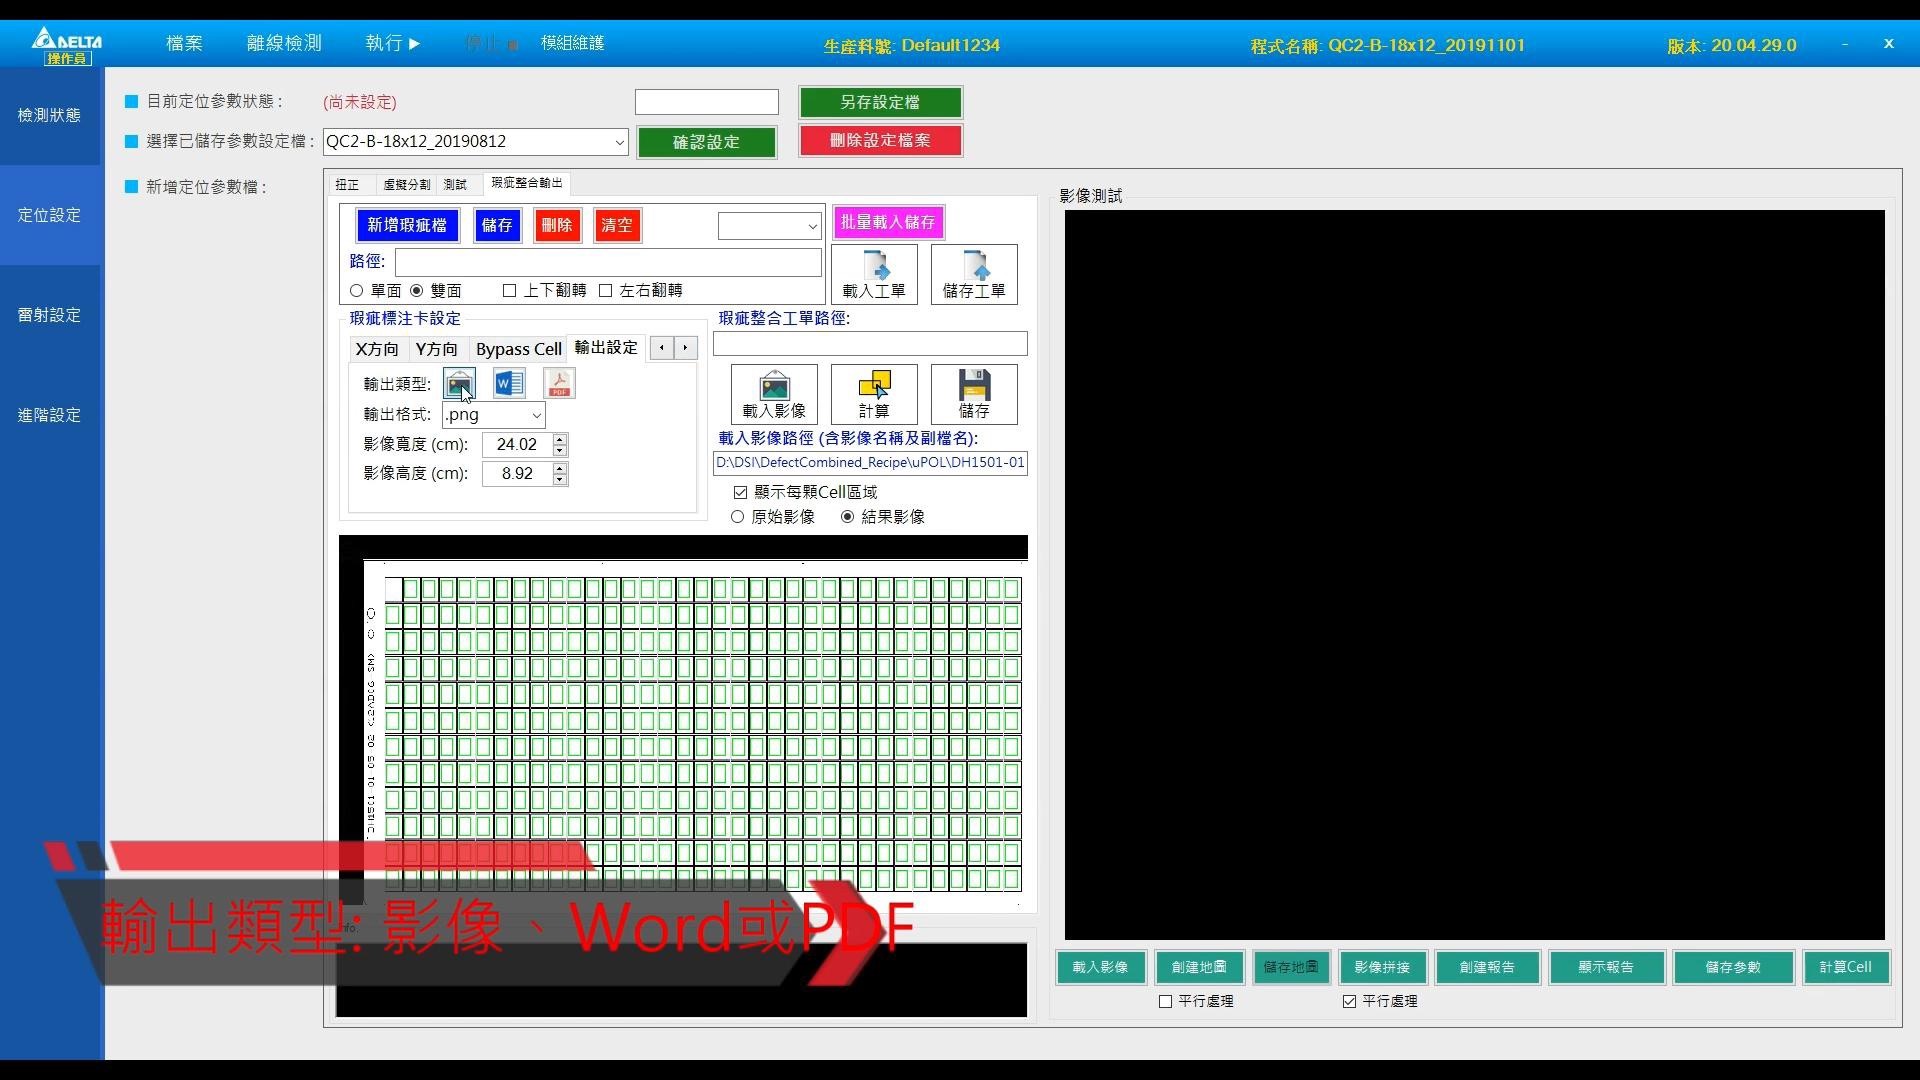Increase 影像寬度 value with up stepper
The width and height of the screenshot is (1920, 1080).
tap(560, 439)
